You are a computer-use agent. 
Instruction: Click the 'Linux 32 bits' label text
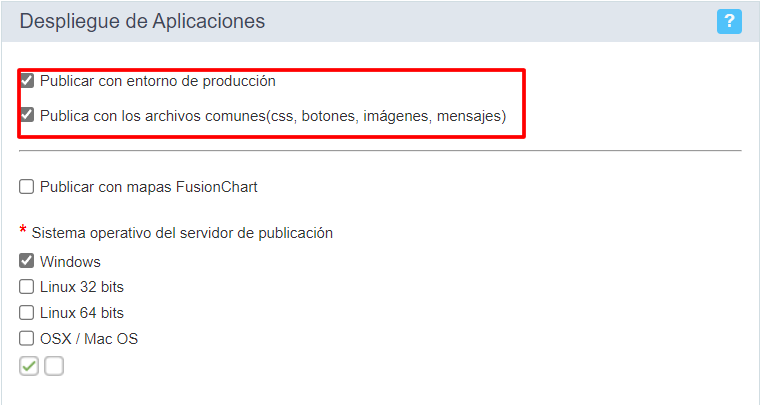pyautogui.click(x=81, y=287)
